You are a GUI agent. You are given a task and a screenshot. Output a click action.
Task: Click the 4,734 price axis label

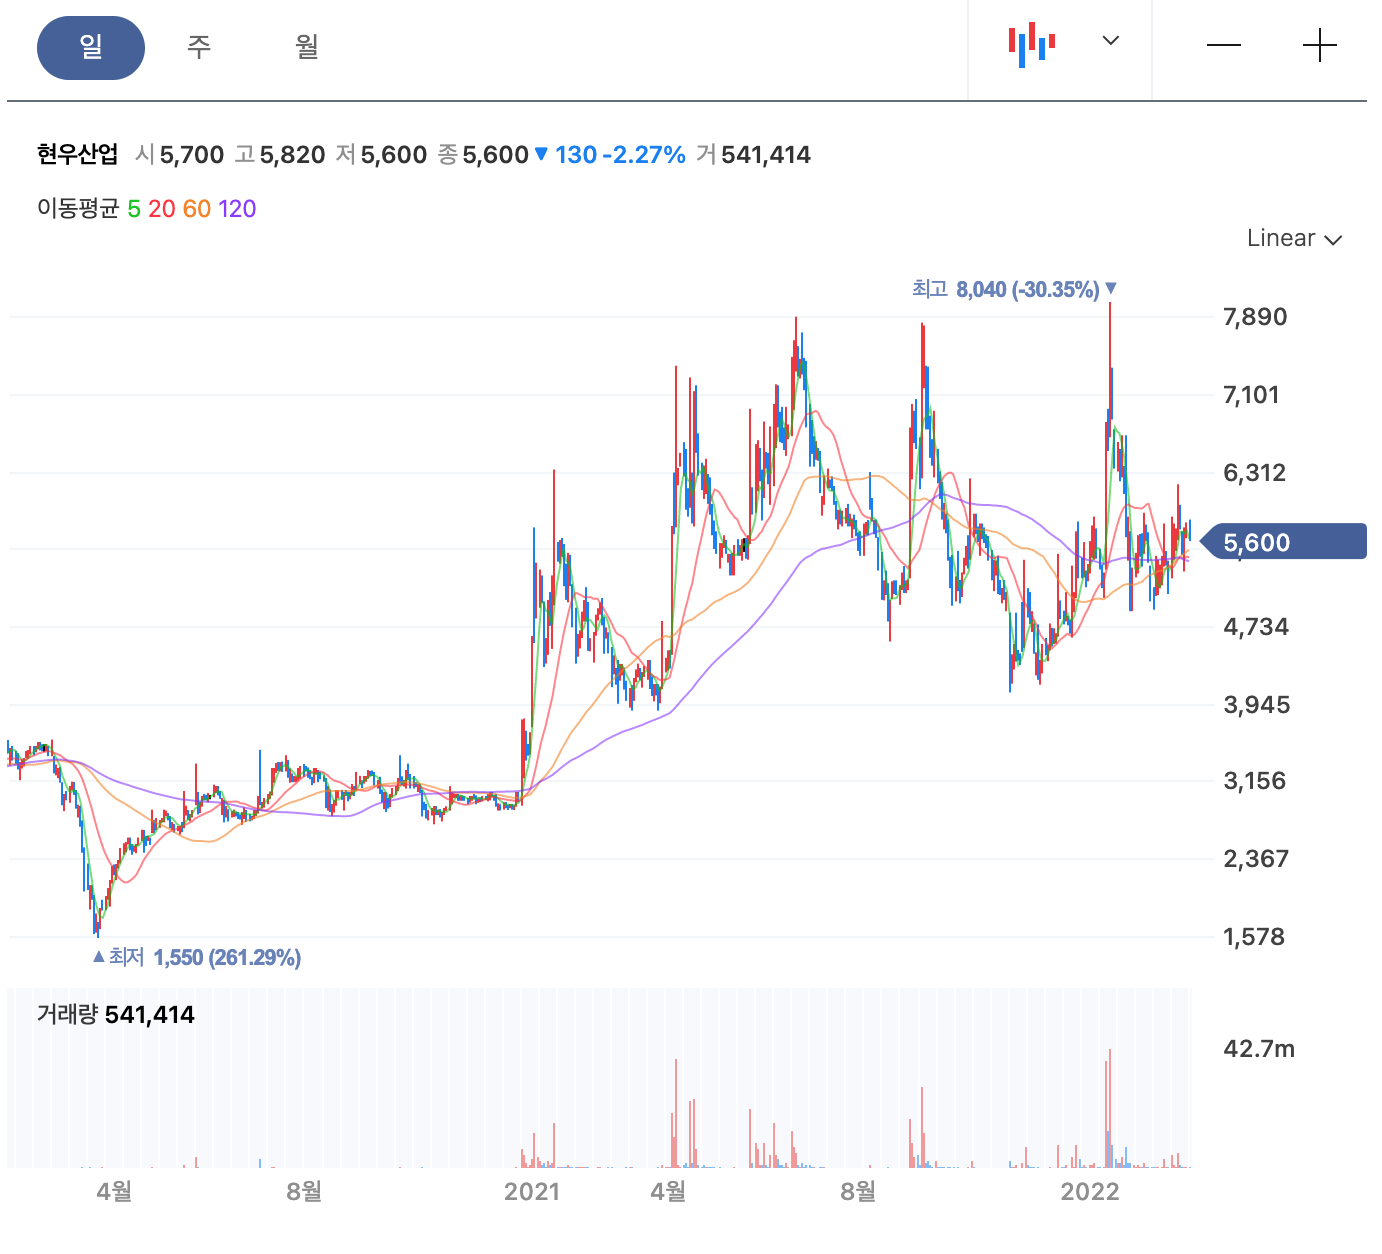point(1256,627)
